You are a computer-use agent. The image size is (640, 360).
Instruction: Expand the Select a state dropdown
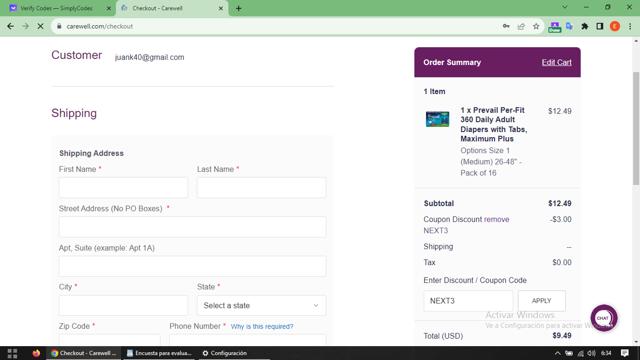tap(261, 305)
